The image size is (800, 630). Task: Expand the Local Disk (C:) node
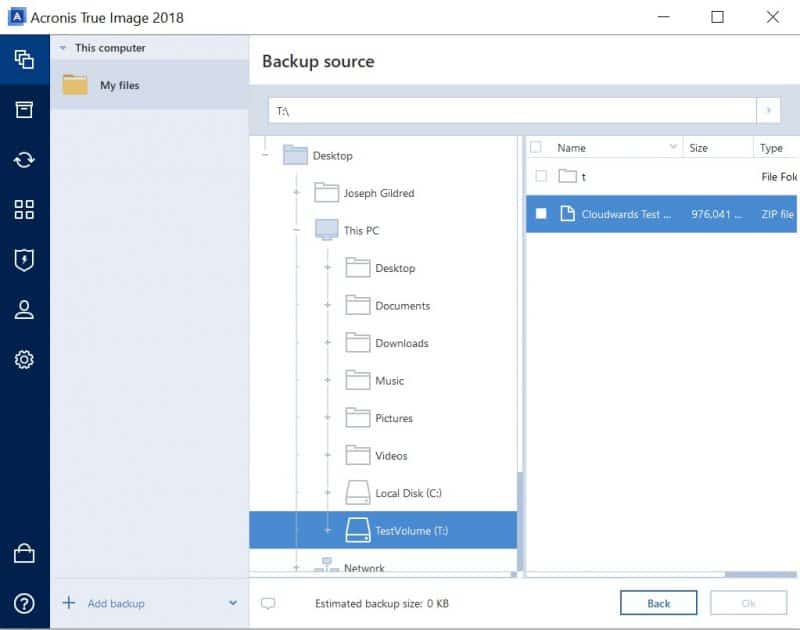[x=328, y=493]
